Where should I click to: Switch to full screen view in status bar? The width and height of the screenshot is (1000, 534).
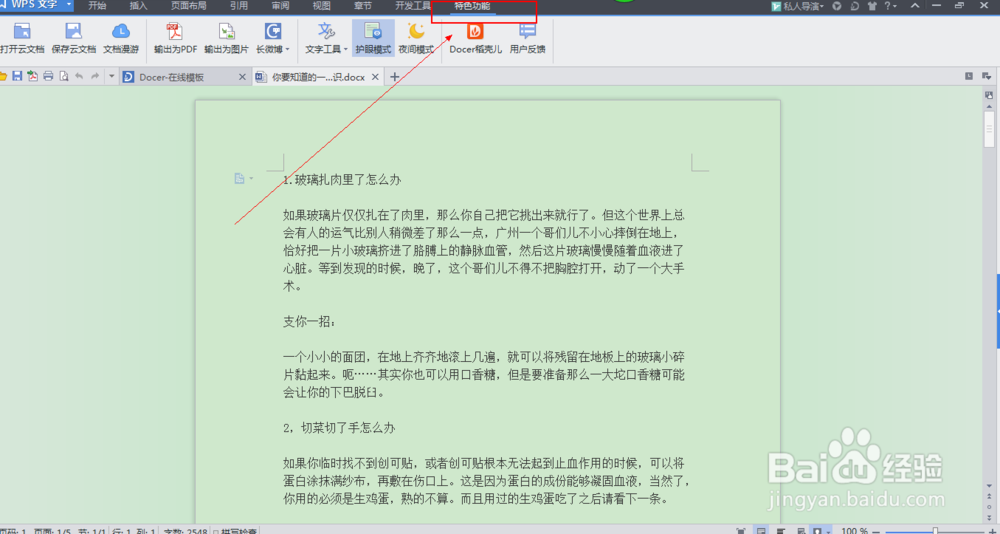[741, 530]
